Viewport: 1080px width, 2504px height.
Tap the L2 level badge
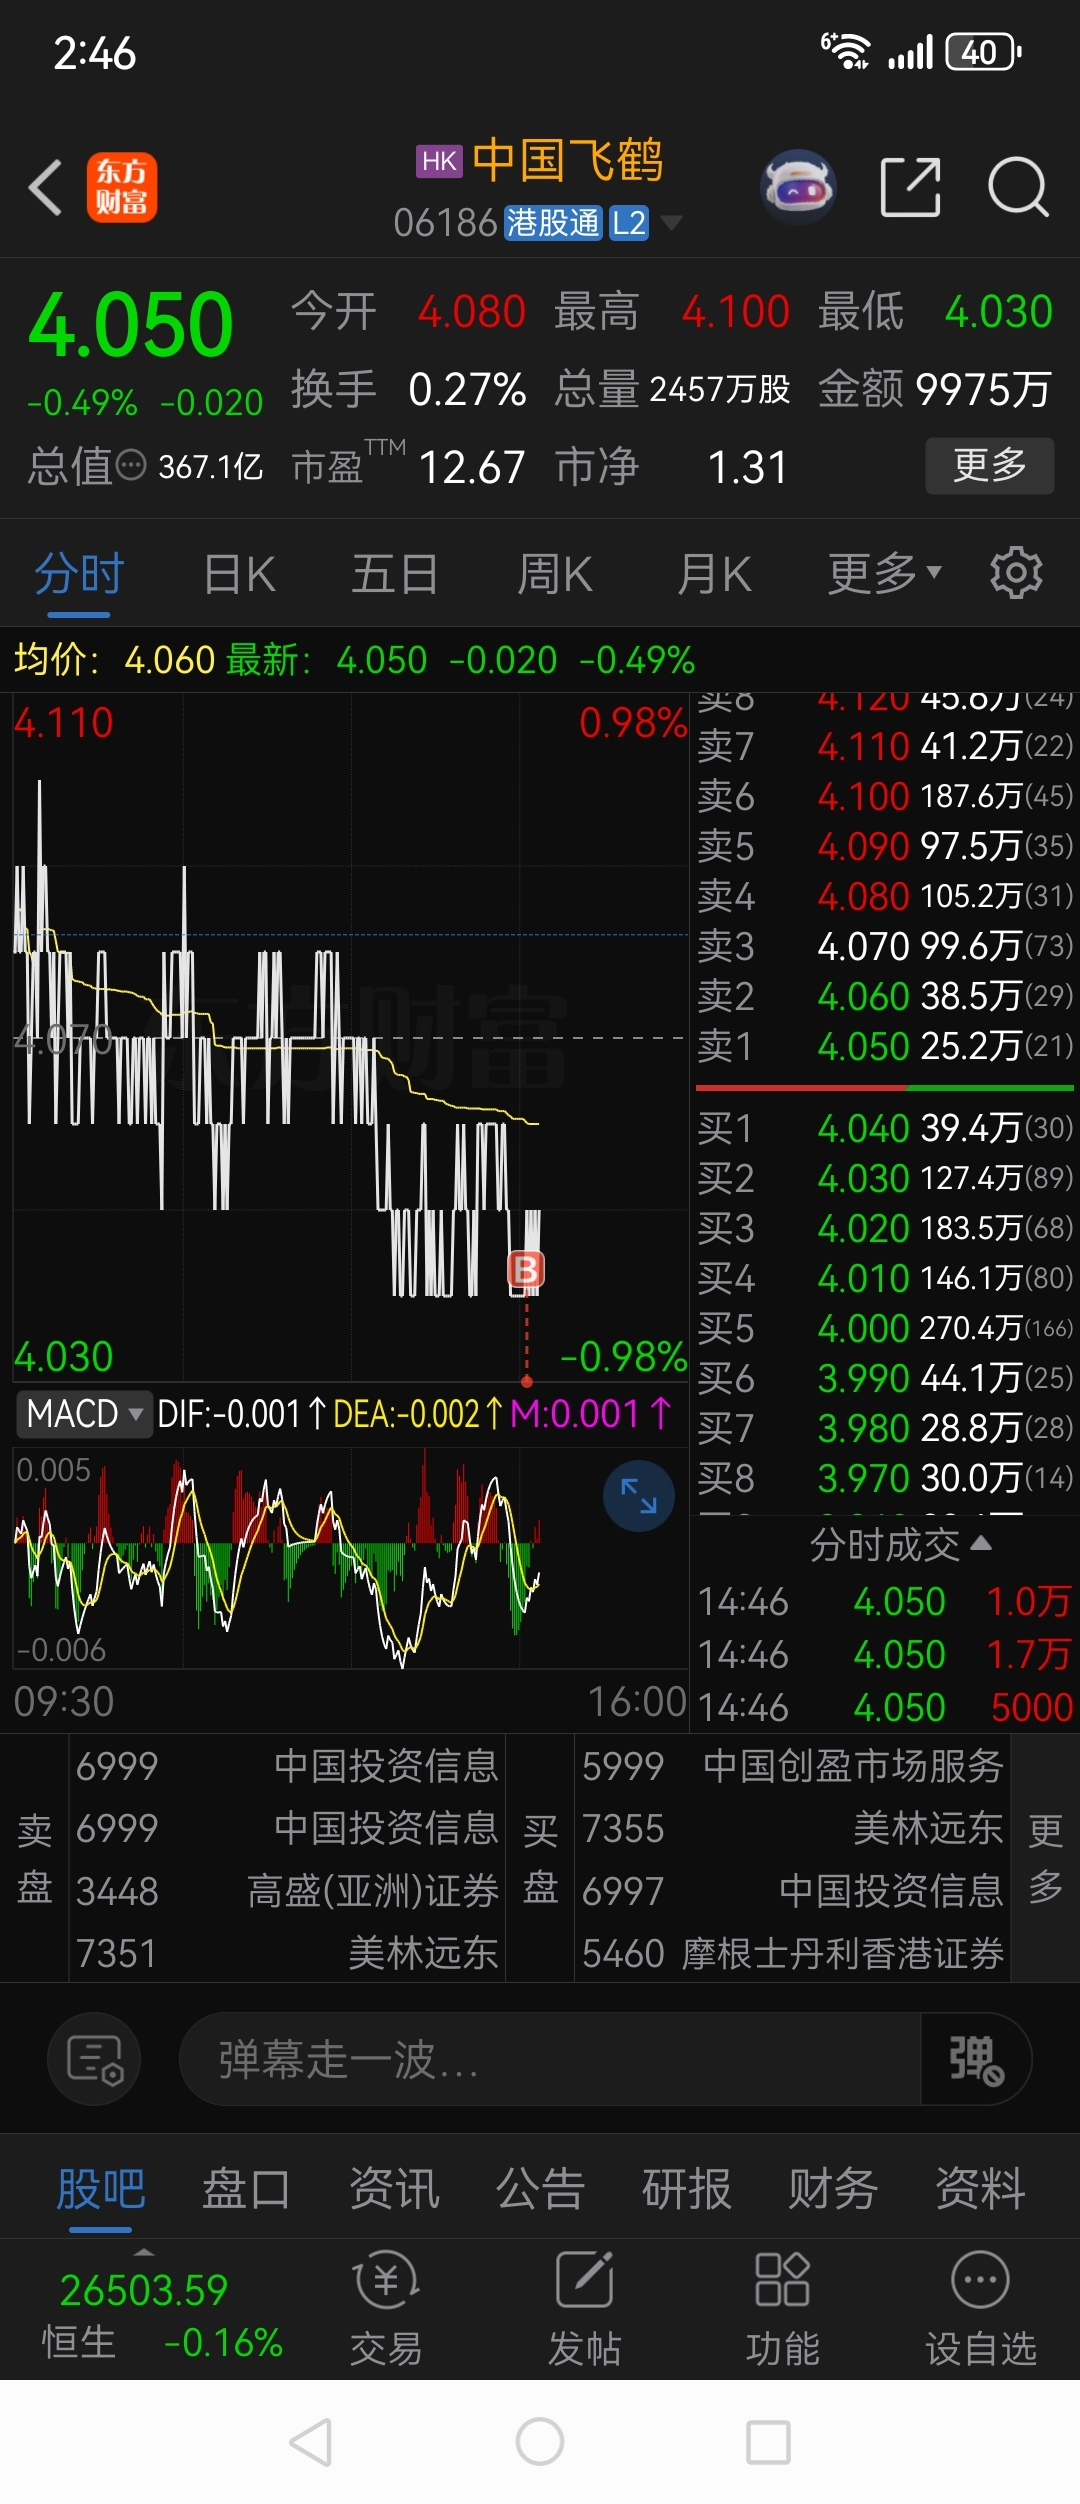coord(629,222)
